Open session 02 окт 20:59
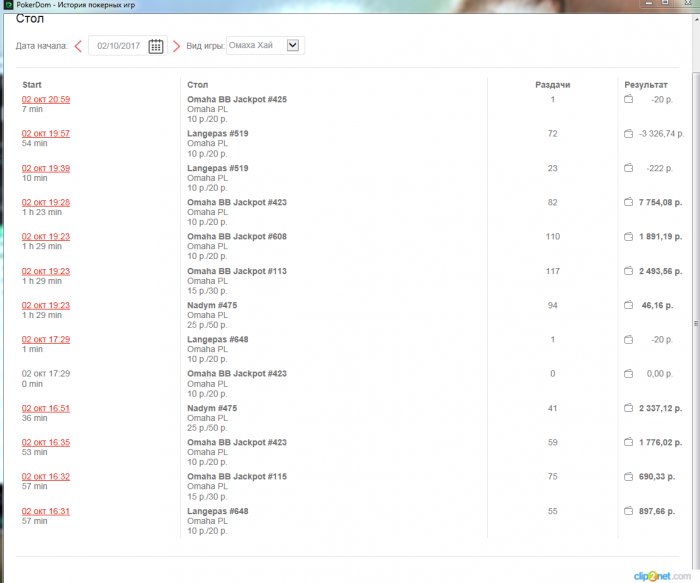 [46, 99]
